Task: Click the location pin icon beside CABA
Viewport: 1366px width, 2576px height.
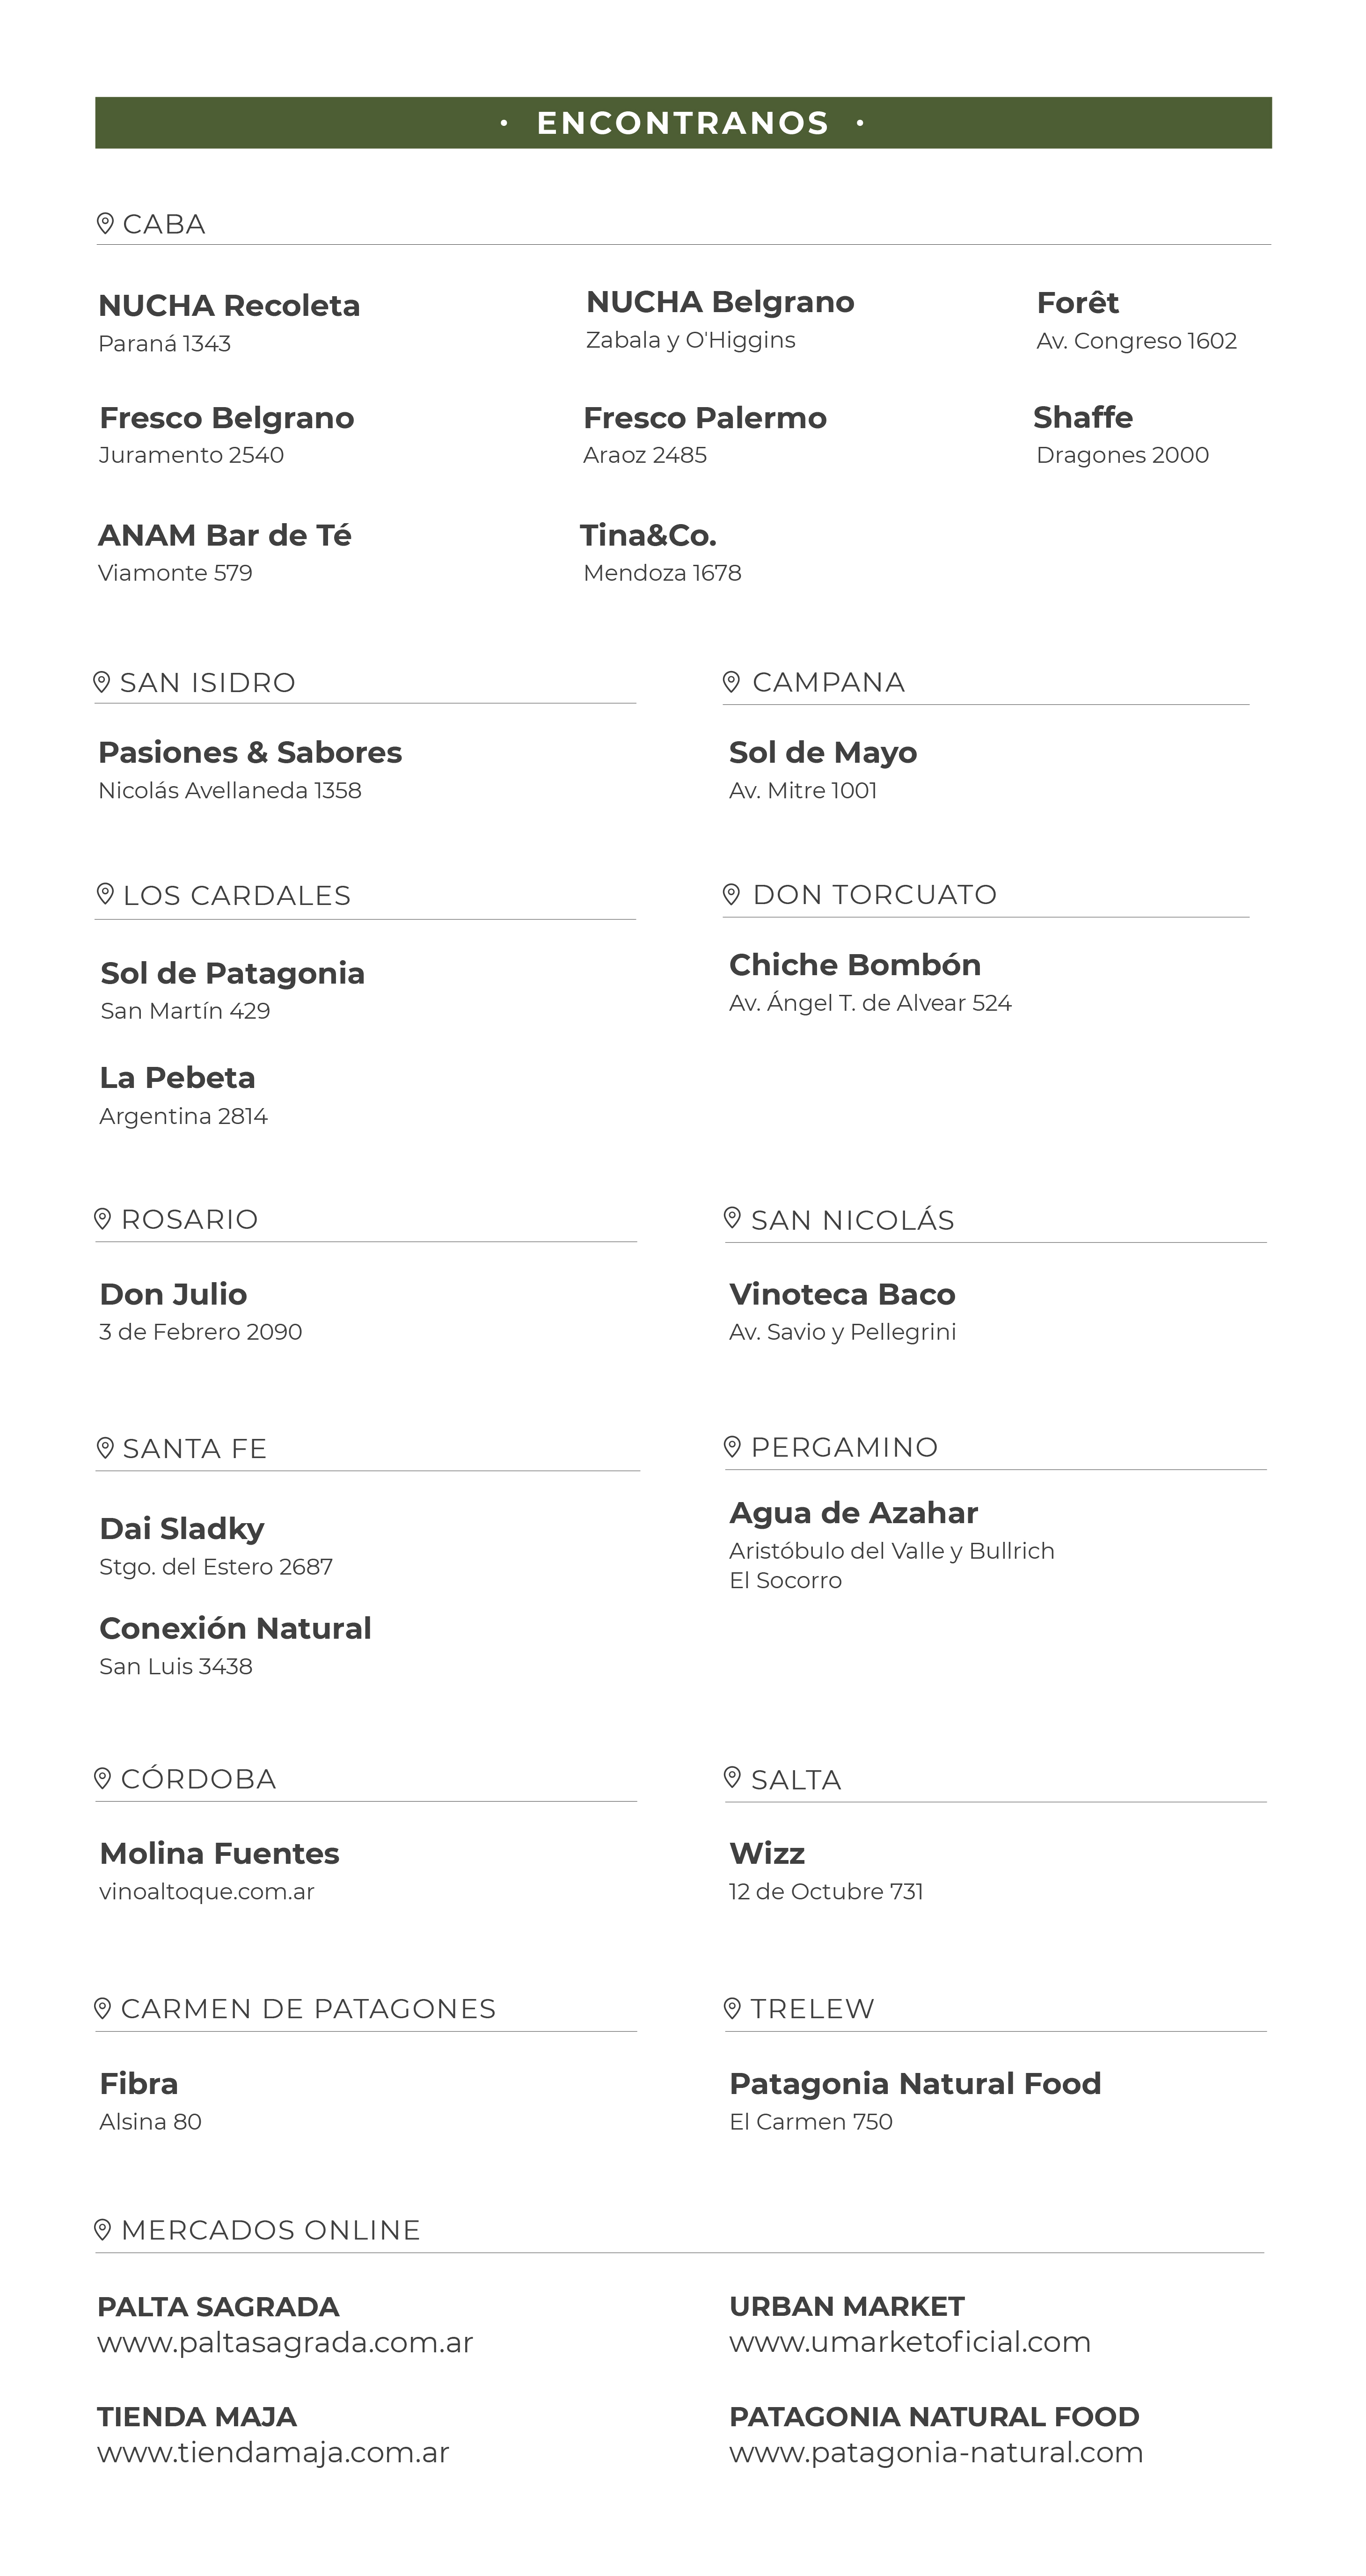Action: pos(104,223)
